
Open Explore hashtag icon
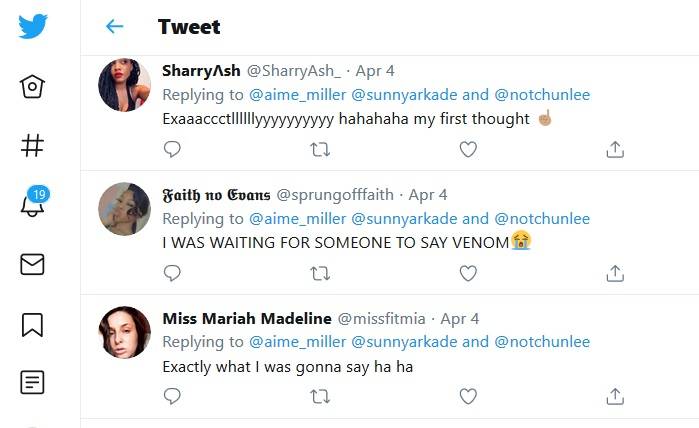32,146
